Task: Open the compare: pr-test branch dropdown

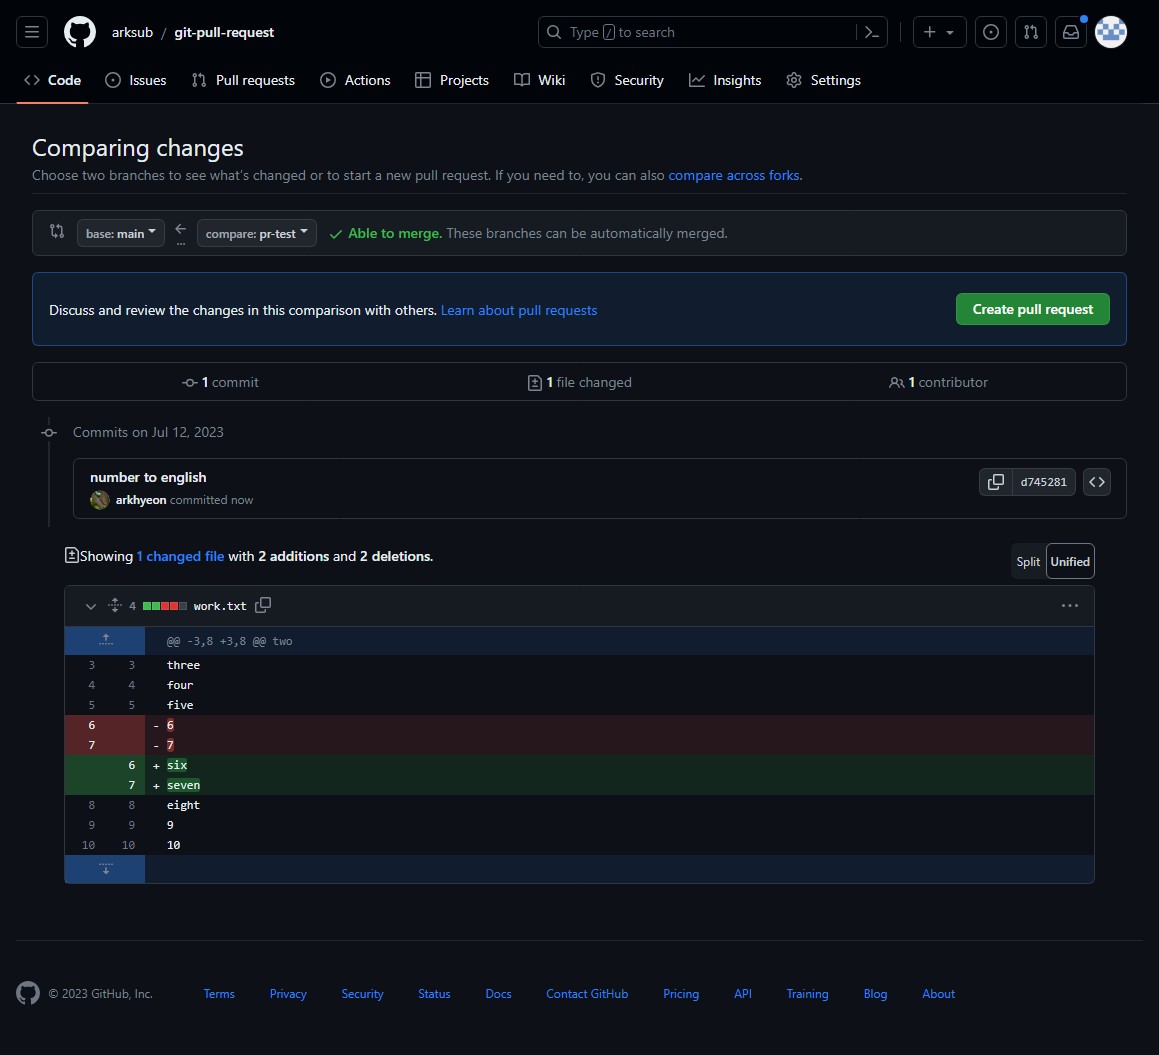Action: pos(256,233)
